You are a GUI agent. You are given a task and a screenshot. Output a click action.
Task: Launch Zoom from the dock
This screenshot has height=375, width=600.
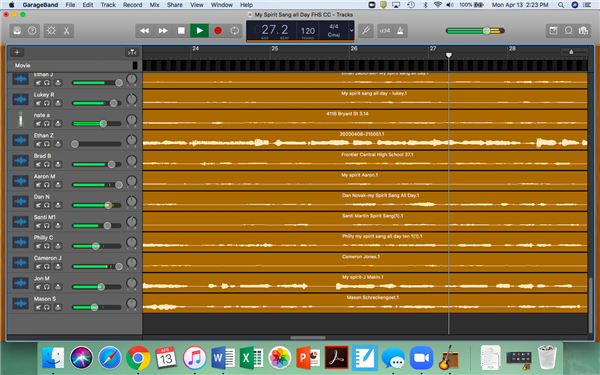click(x=421, y=358)
